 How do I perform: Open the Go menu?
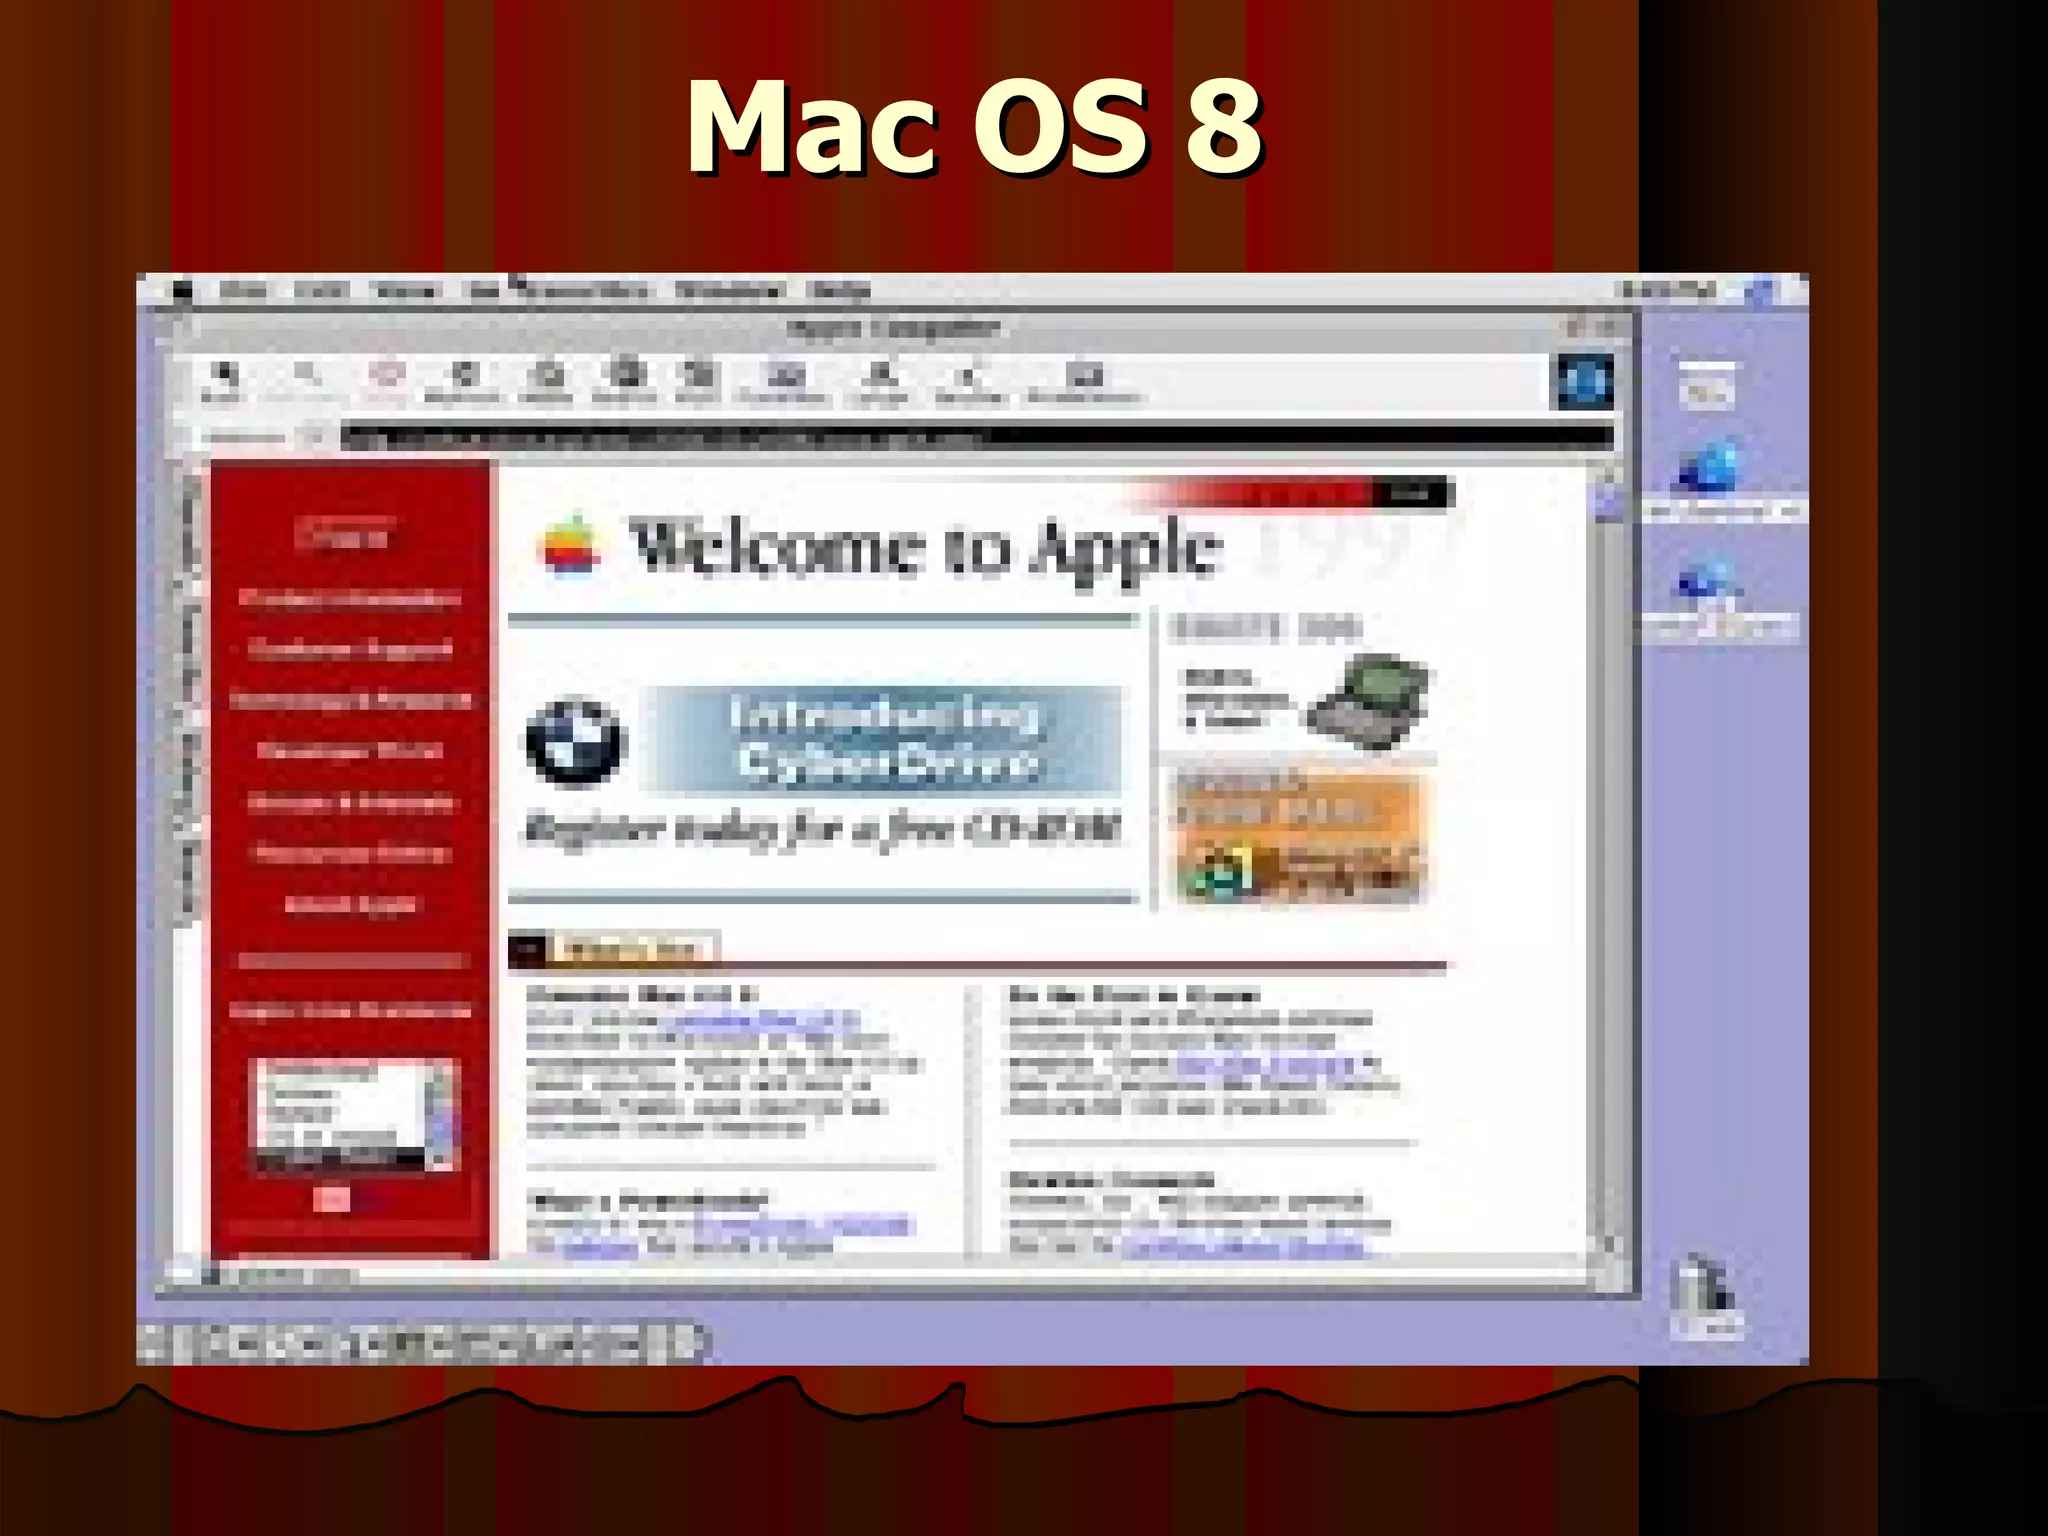pyautogui.click(x=484, y=291)
